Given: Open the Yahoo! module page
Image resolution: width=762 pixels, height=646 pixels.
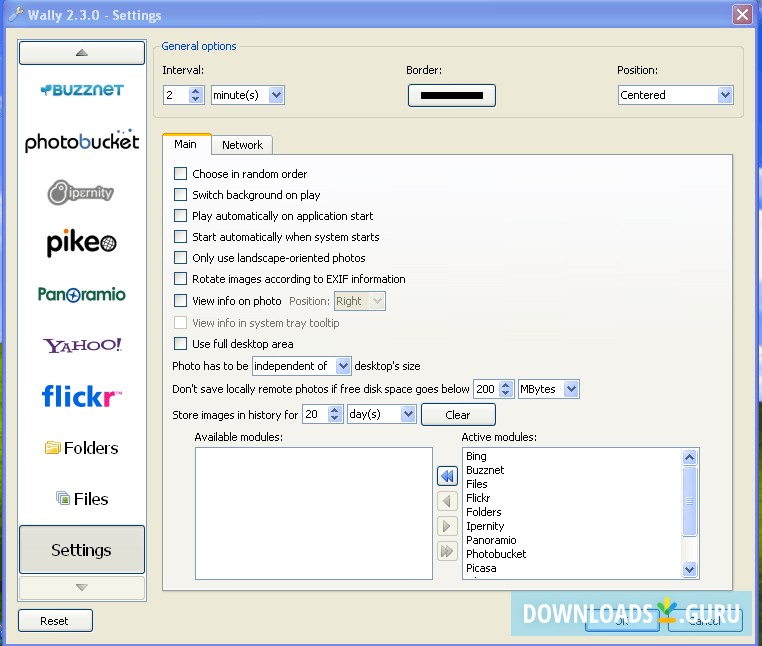Looking at the screenshot, I should [82, 346].
